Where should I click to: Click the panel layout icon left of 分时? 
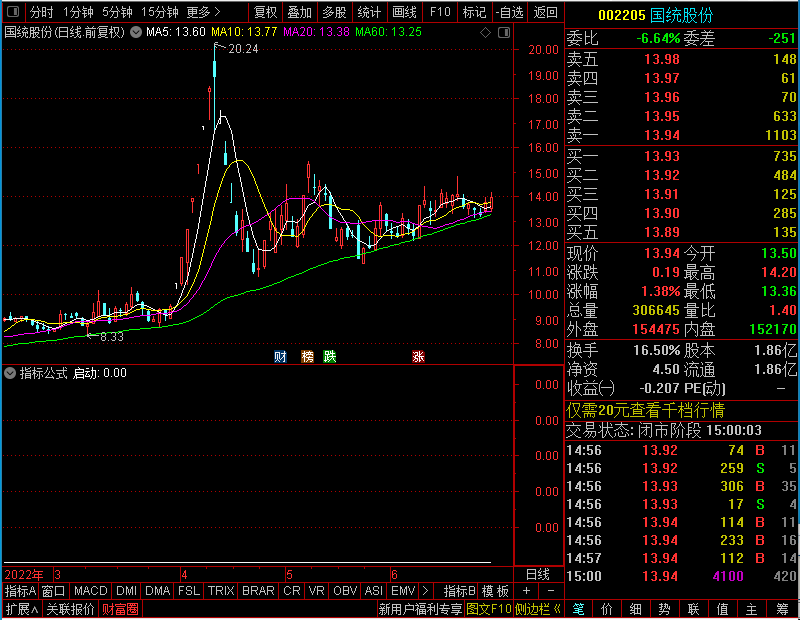pyautogui.click(x=13, y=11)
